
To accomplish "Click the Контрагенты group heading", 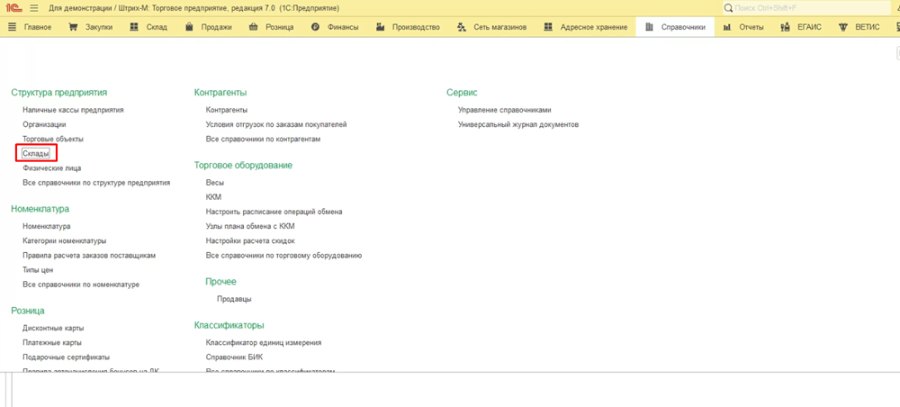I will (x=220, y=92).
